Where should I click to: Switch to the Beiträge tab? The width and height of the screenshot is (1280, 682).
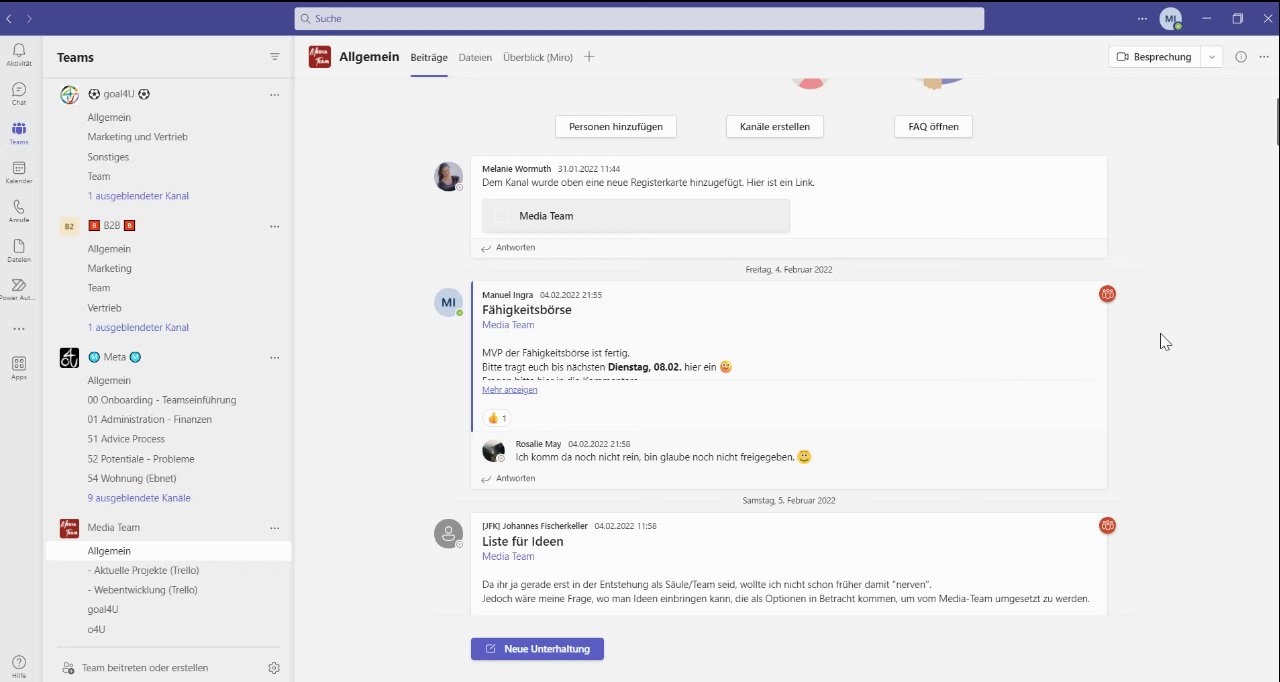(x=429, y=58)
